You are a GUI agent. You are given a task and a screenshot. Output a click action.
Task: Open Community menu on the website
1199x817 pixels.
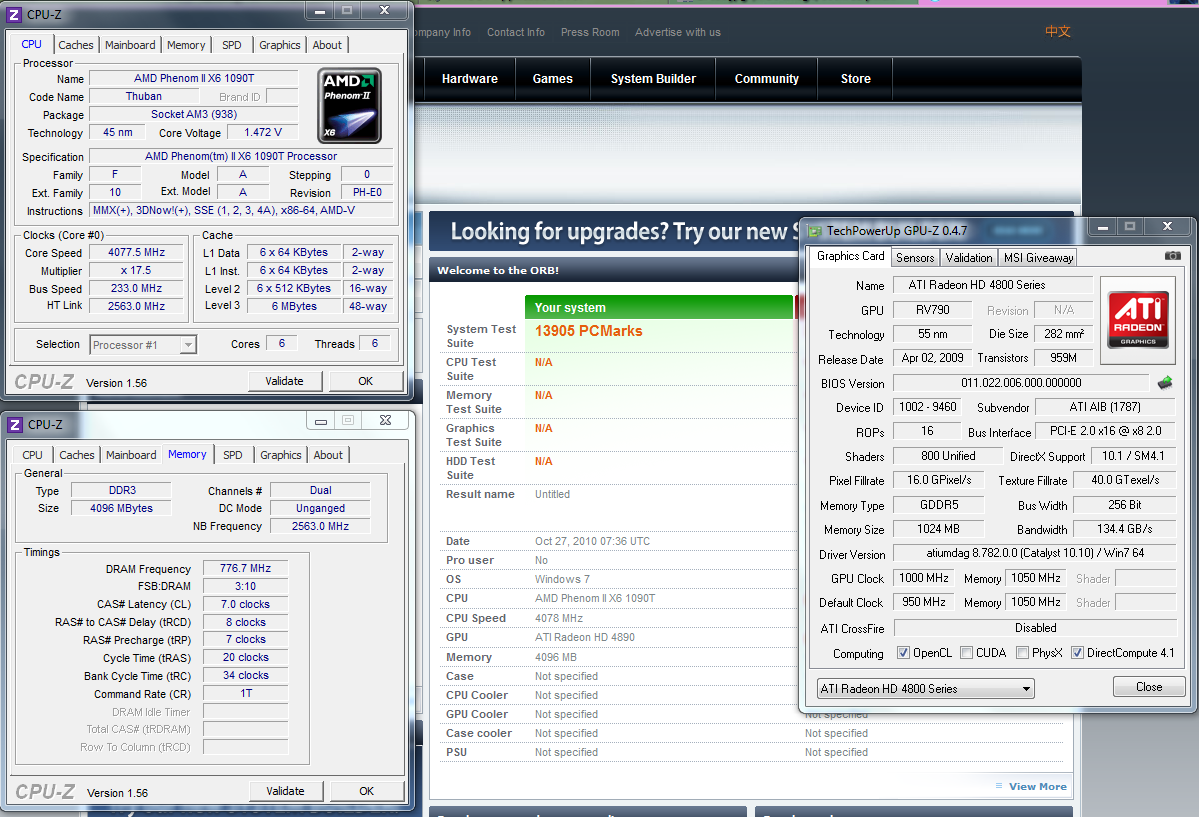tap(766, 79)
